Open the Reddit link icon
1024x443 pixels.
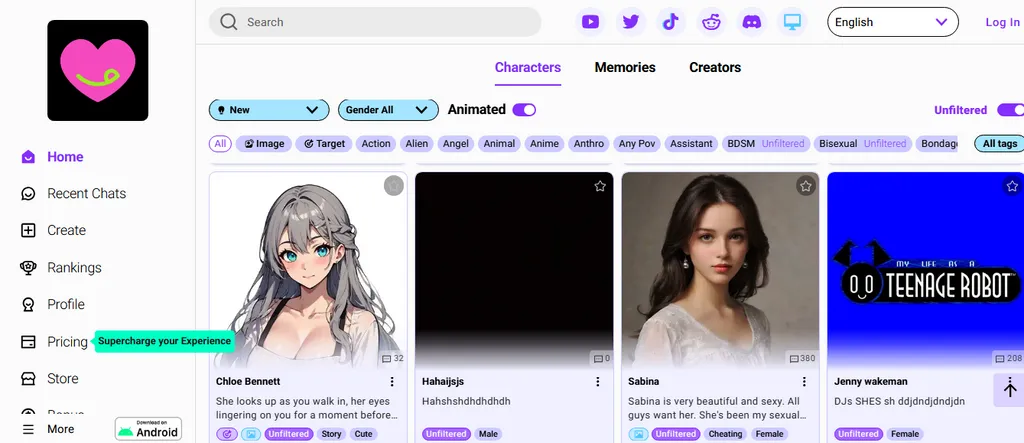(x=711, y=22)
